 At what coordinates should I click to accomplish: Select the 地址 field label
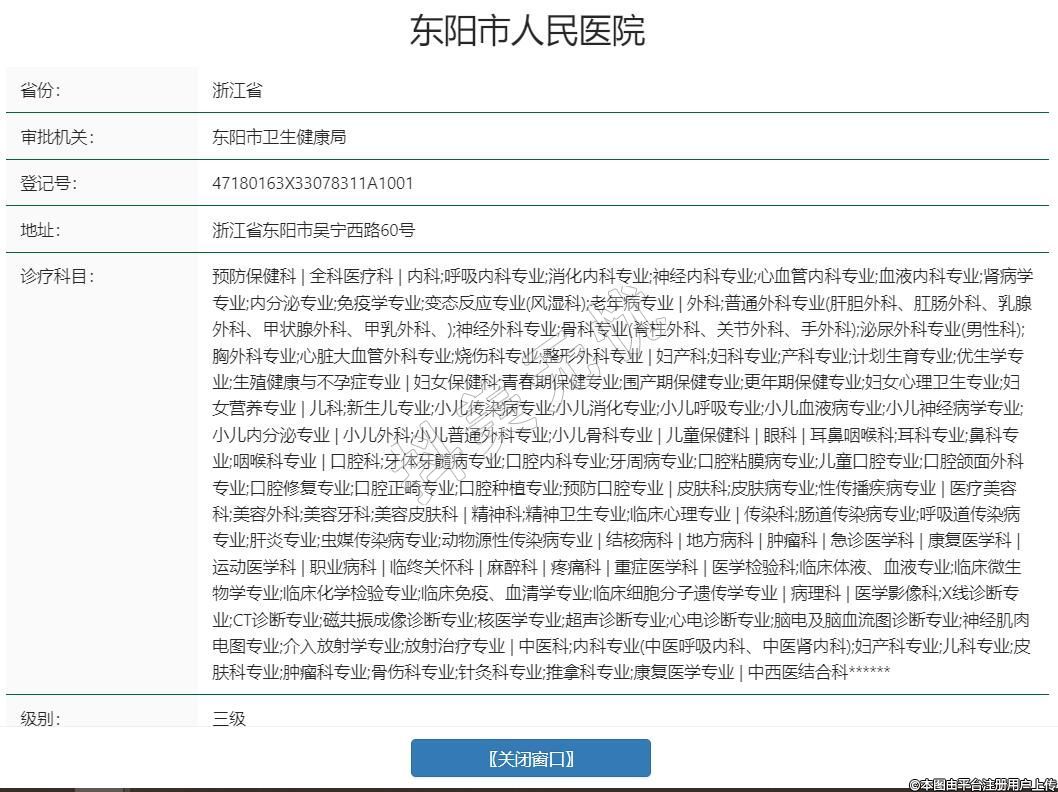tap(40, 230)
